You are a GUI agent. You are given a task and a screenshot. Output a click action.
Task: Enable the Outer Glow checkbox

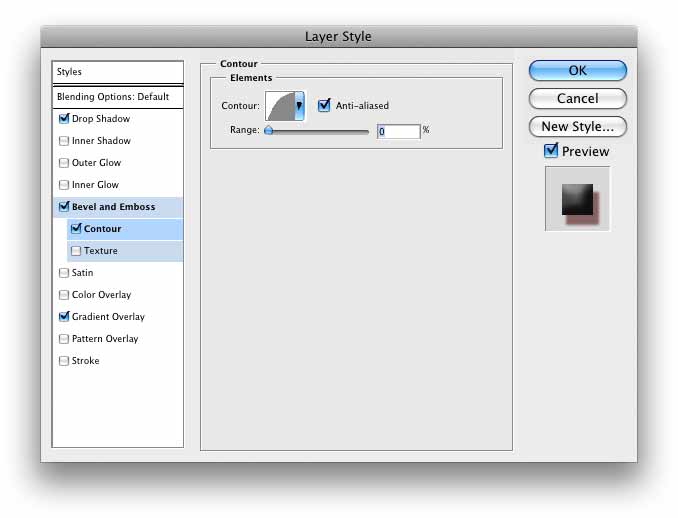[64, 163]
